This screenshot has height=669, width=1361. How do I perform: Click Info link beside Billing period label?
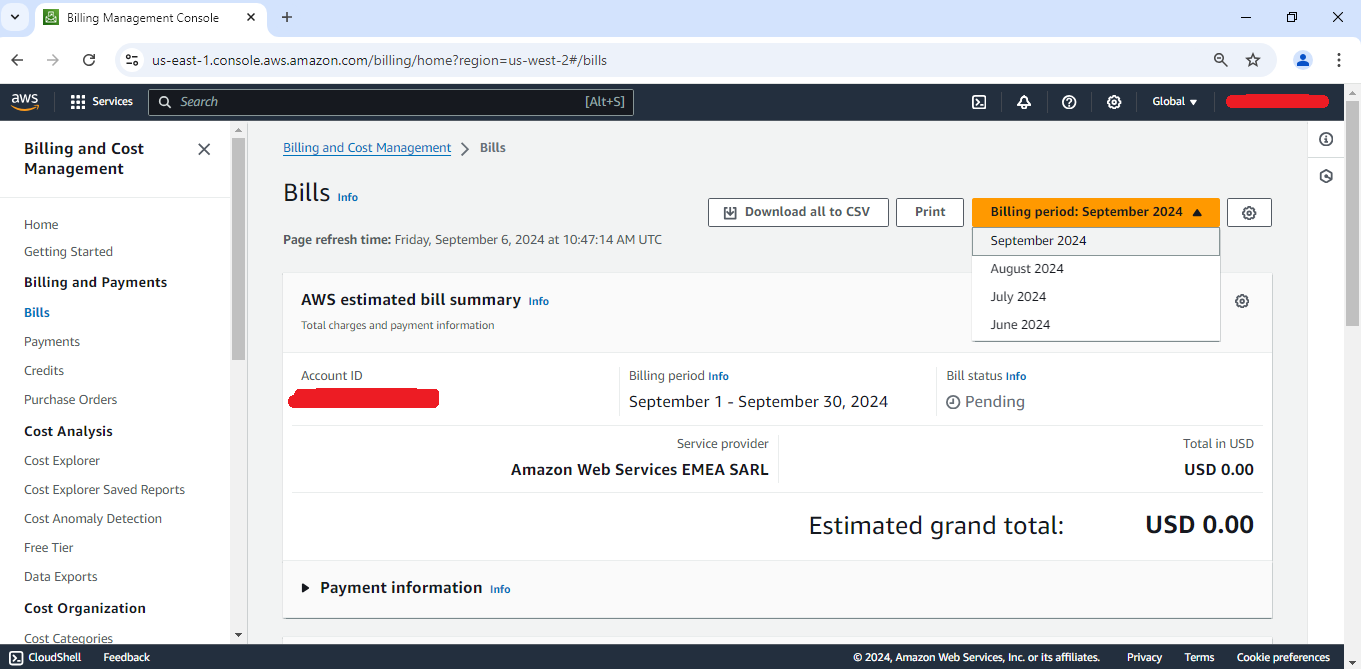point(718,376)
